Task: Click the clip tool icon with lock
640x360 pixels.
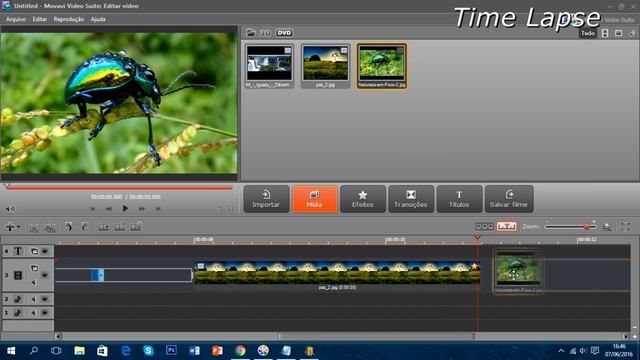Action: click(x=136, y=226)
